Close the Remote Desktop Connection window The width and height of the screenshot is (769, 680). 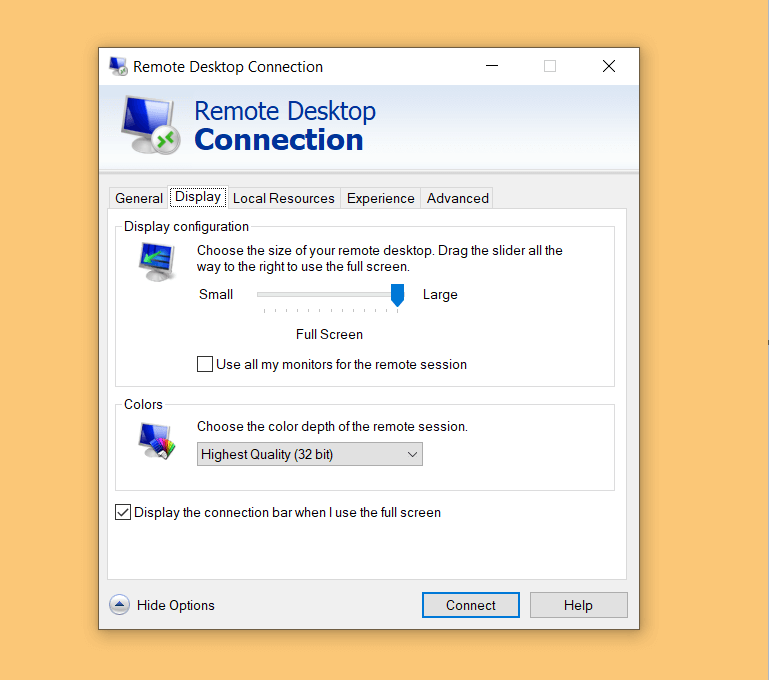coord(609,66)
